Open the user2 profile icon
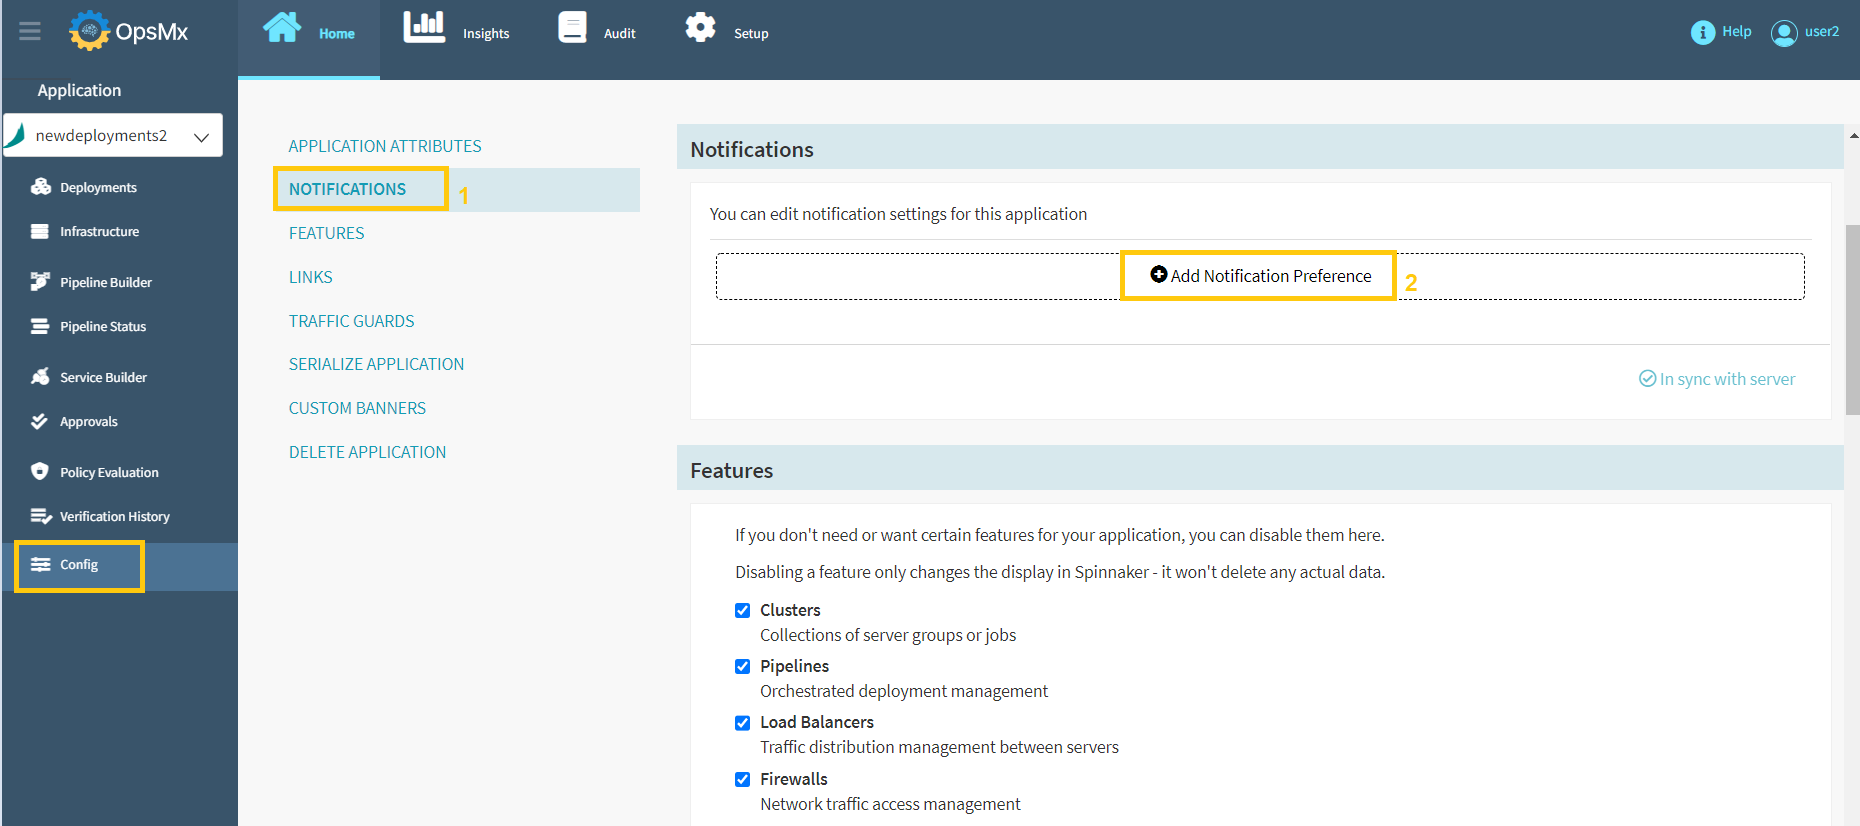 1783,33
